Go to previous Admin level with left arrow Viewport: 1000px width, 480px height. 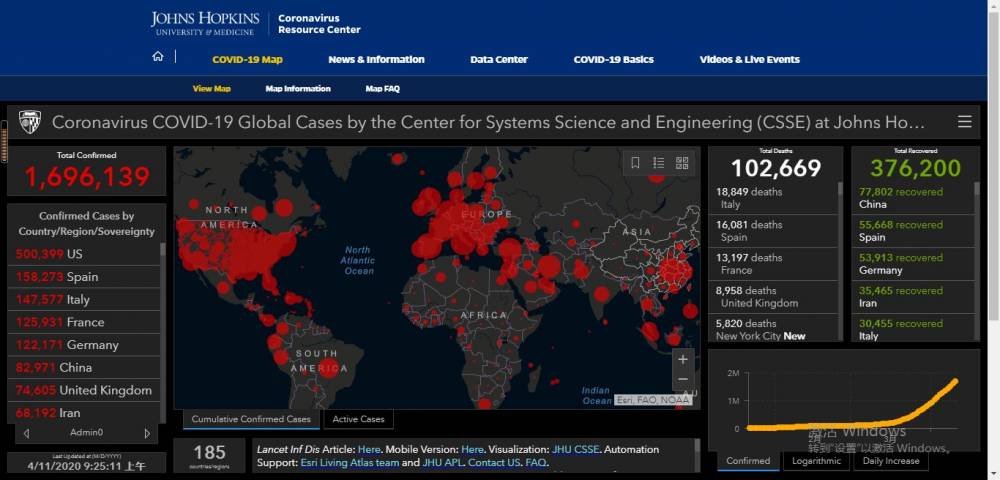(x=26, y=433)
